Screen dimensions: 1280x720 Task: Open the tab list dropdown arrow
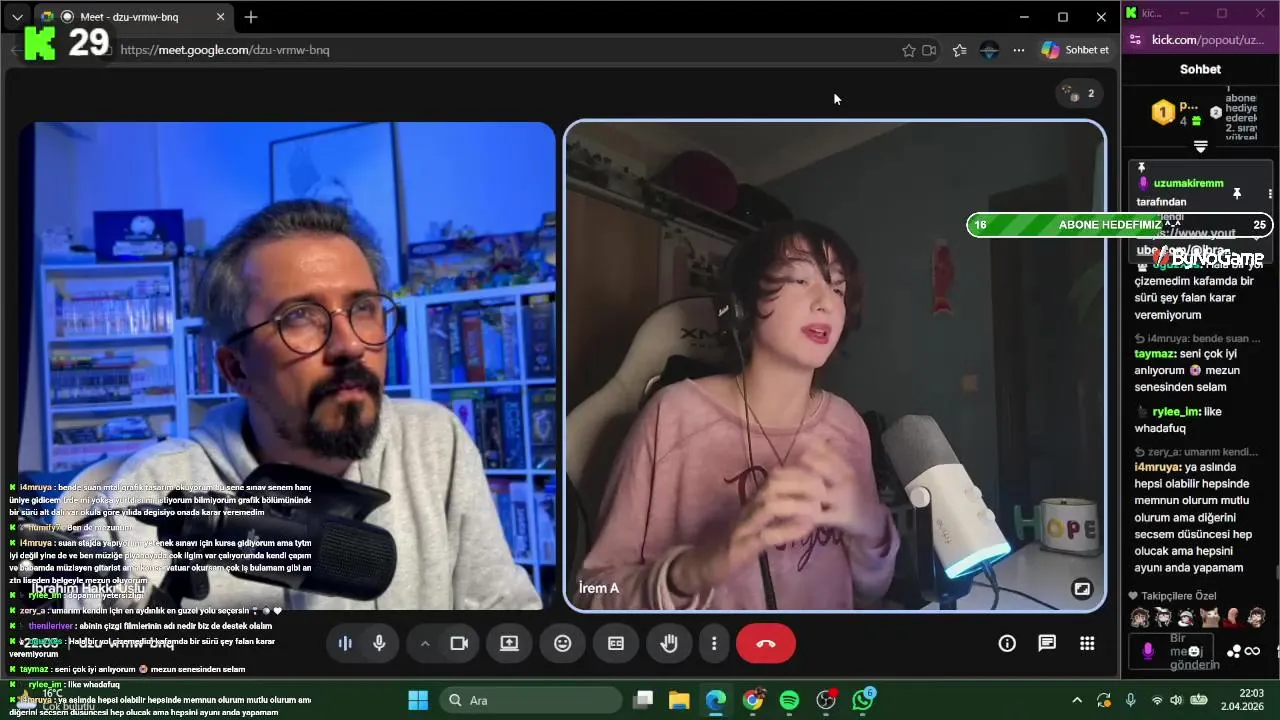(17, 17)
